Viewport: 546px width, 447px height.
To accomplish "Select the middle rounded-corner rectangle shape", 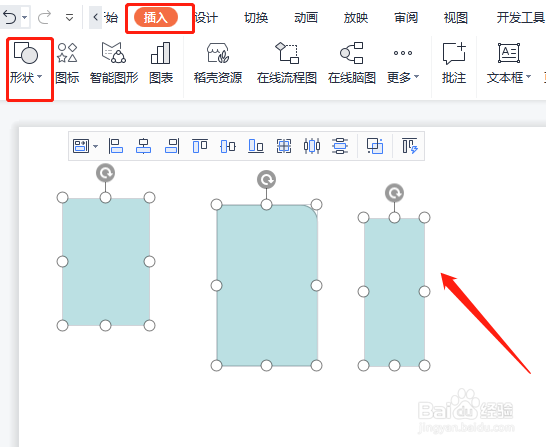I will (267, 285).
